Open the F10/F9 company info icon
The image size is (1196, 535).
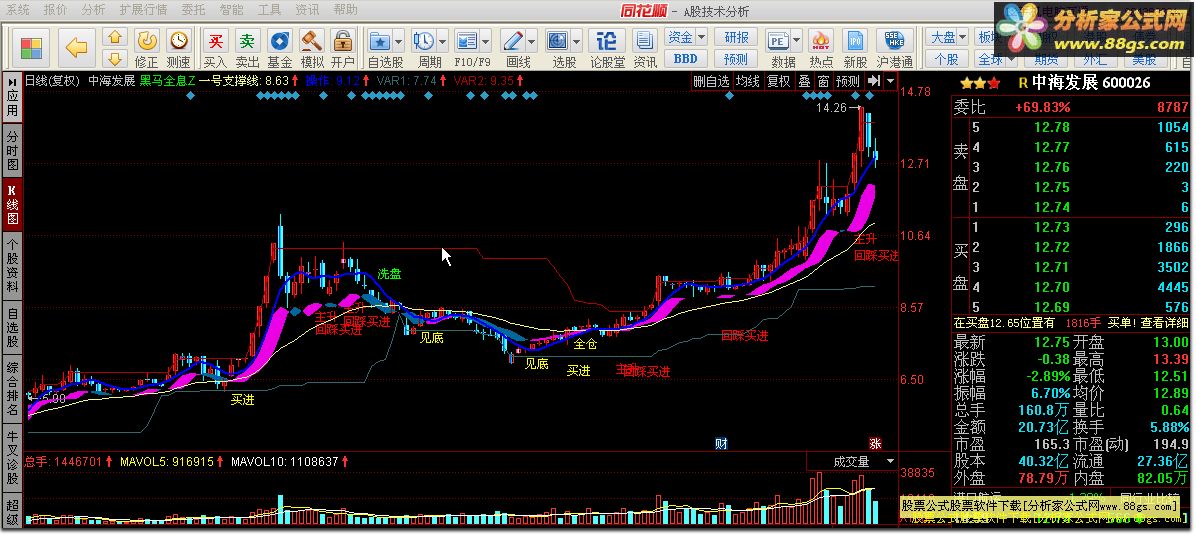pos(467,40)
